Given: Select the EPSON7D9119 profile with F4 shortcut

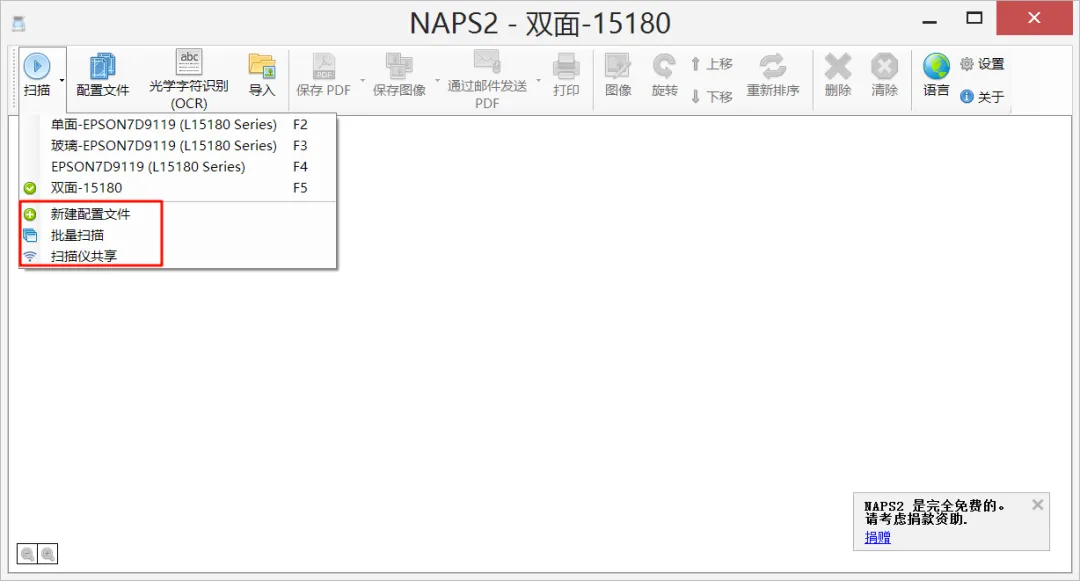Looking at the screenshot, I should pyautogui.click(x=178, y=167).
